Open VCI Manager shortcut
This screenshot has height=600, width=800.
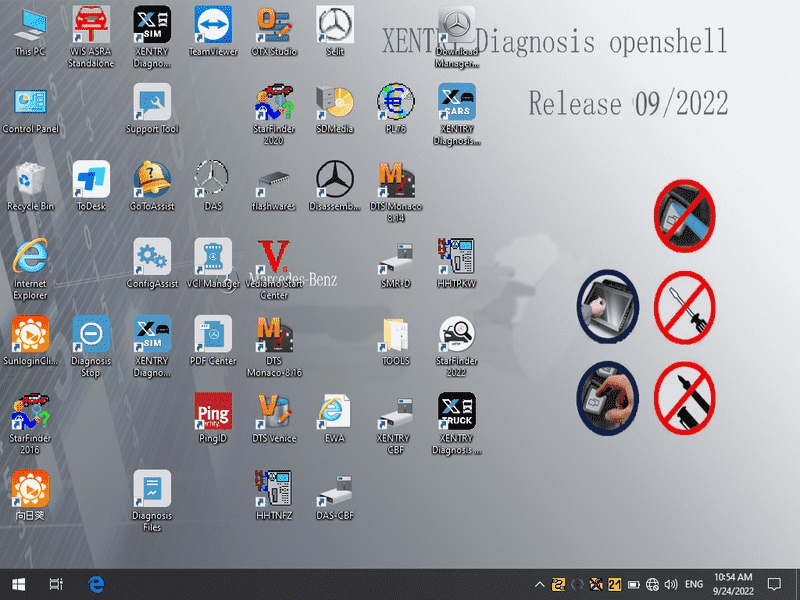213,264
